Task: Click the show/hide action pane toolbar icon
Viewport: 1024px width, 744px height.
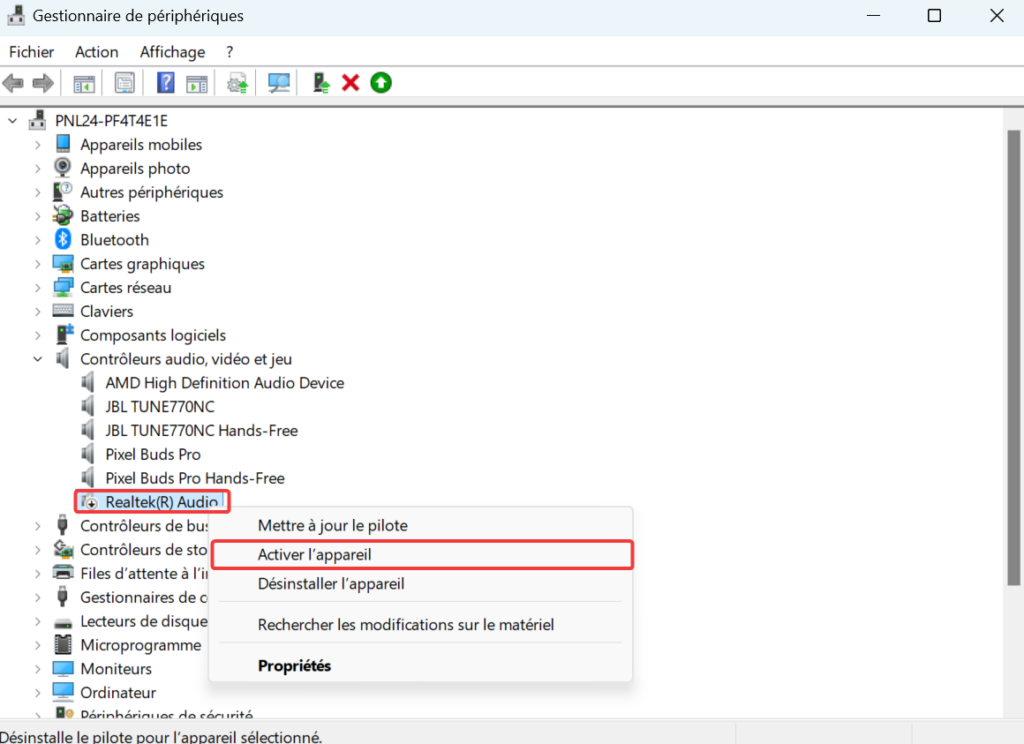Action: click(196, 83)
